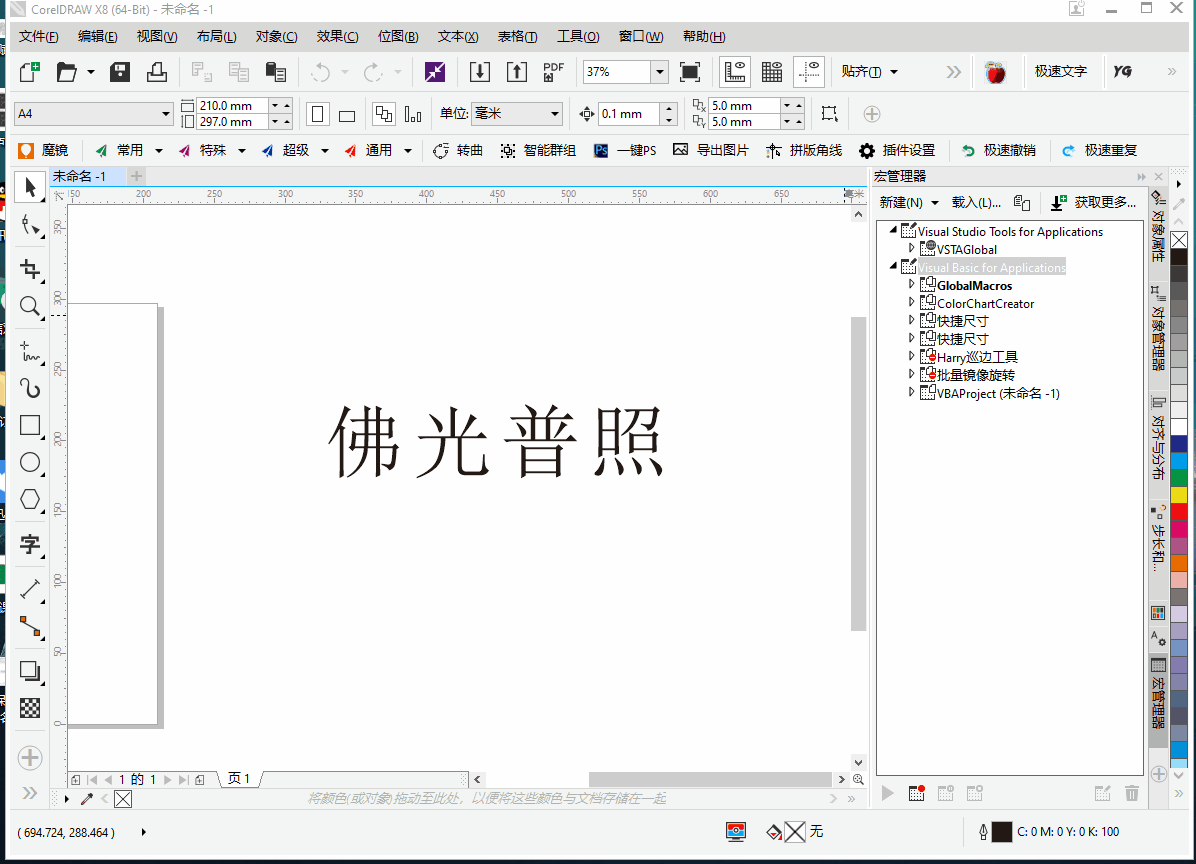Toggle Treat as filled button
This screenshot has height=864, width=1196.
click(x=829, y=114)
